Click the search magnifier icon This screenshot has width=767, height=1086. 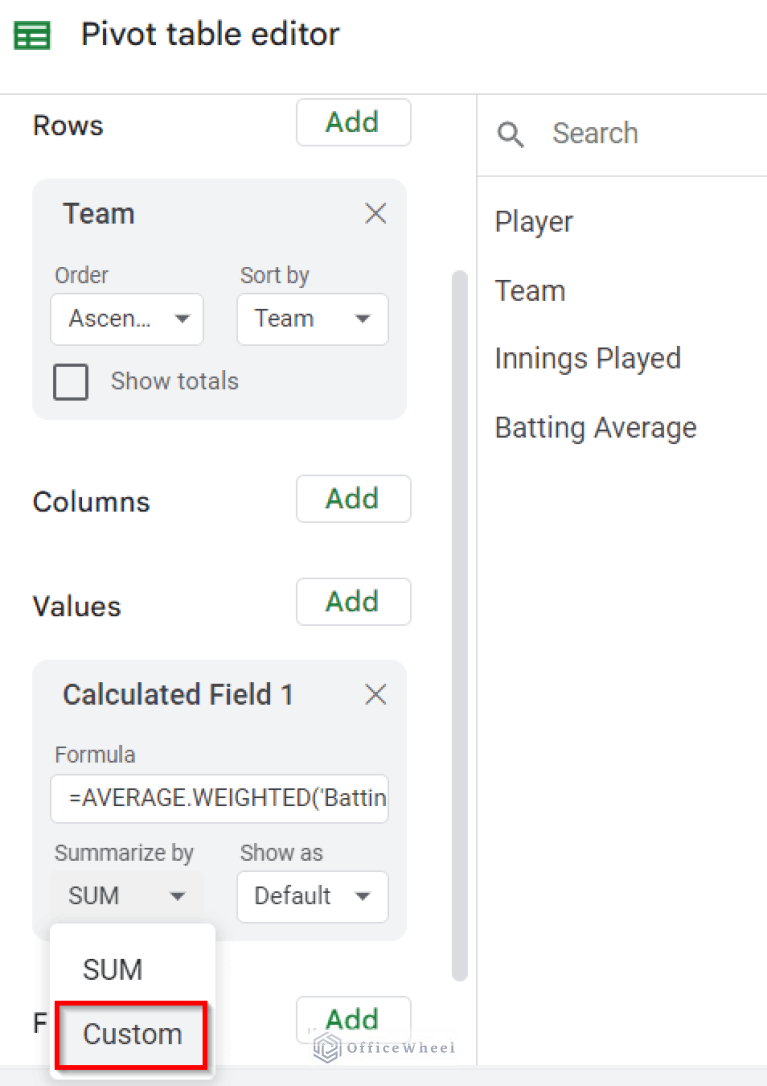click(510, 133)
